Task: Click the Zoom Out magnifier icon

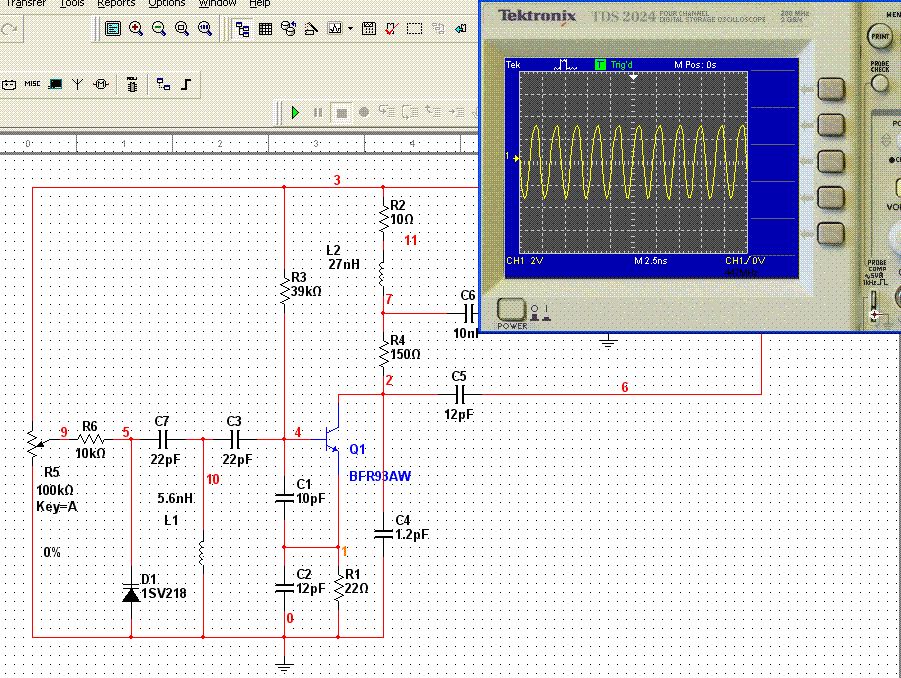Action: (159, 29)
